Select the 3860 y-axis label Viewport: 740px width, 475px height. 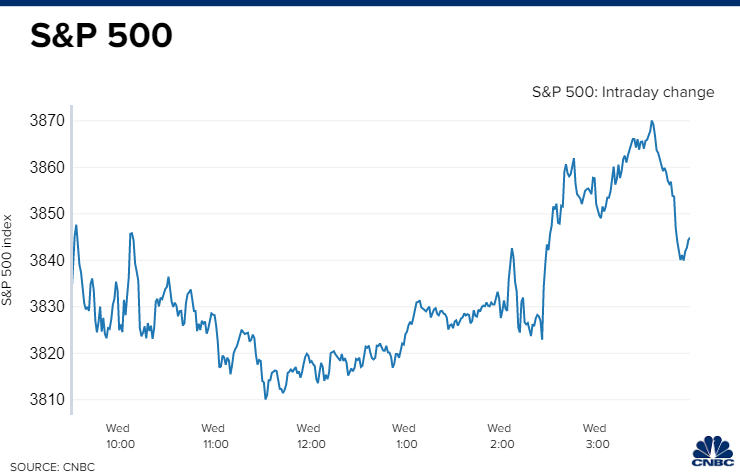45,168
